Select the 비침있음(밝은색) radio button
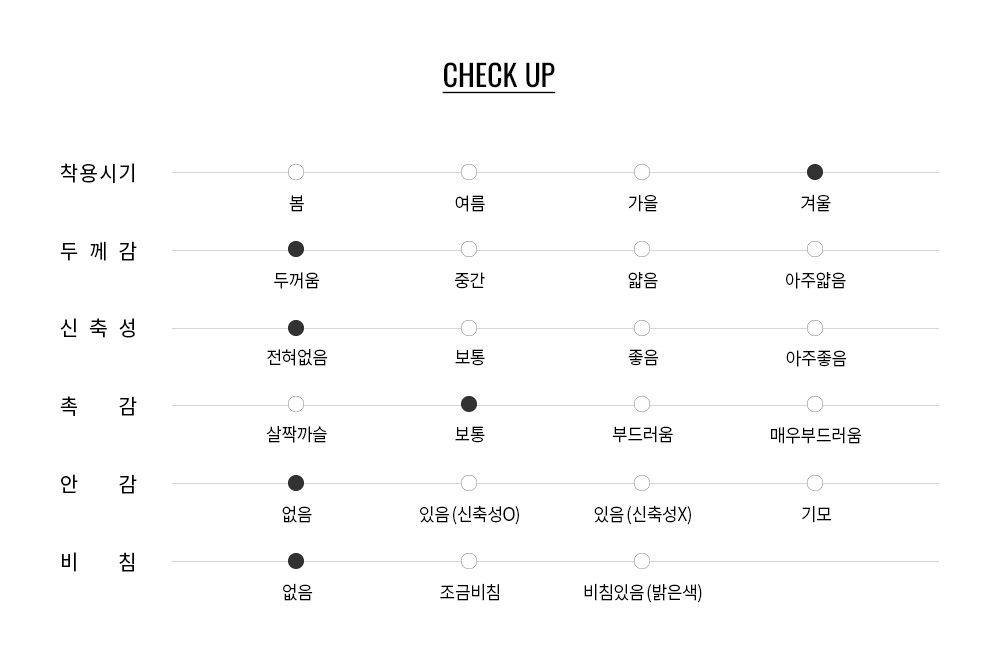 (642, 561)
